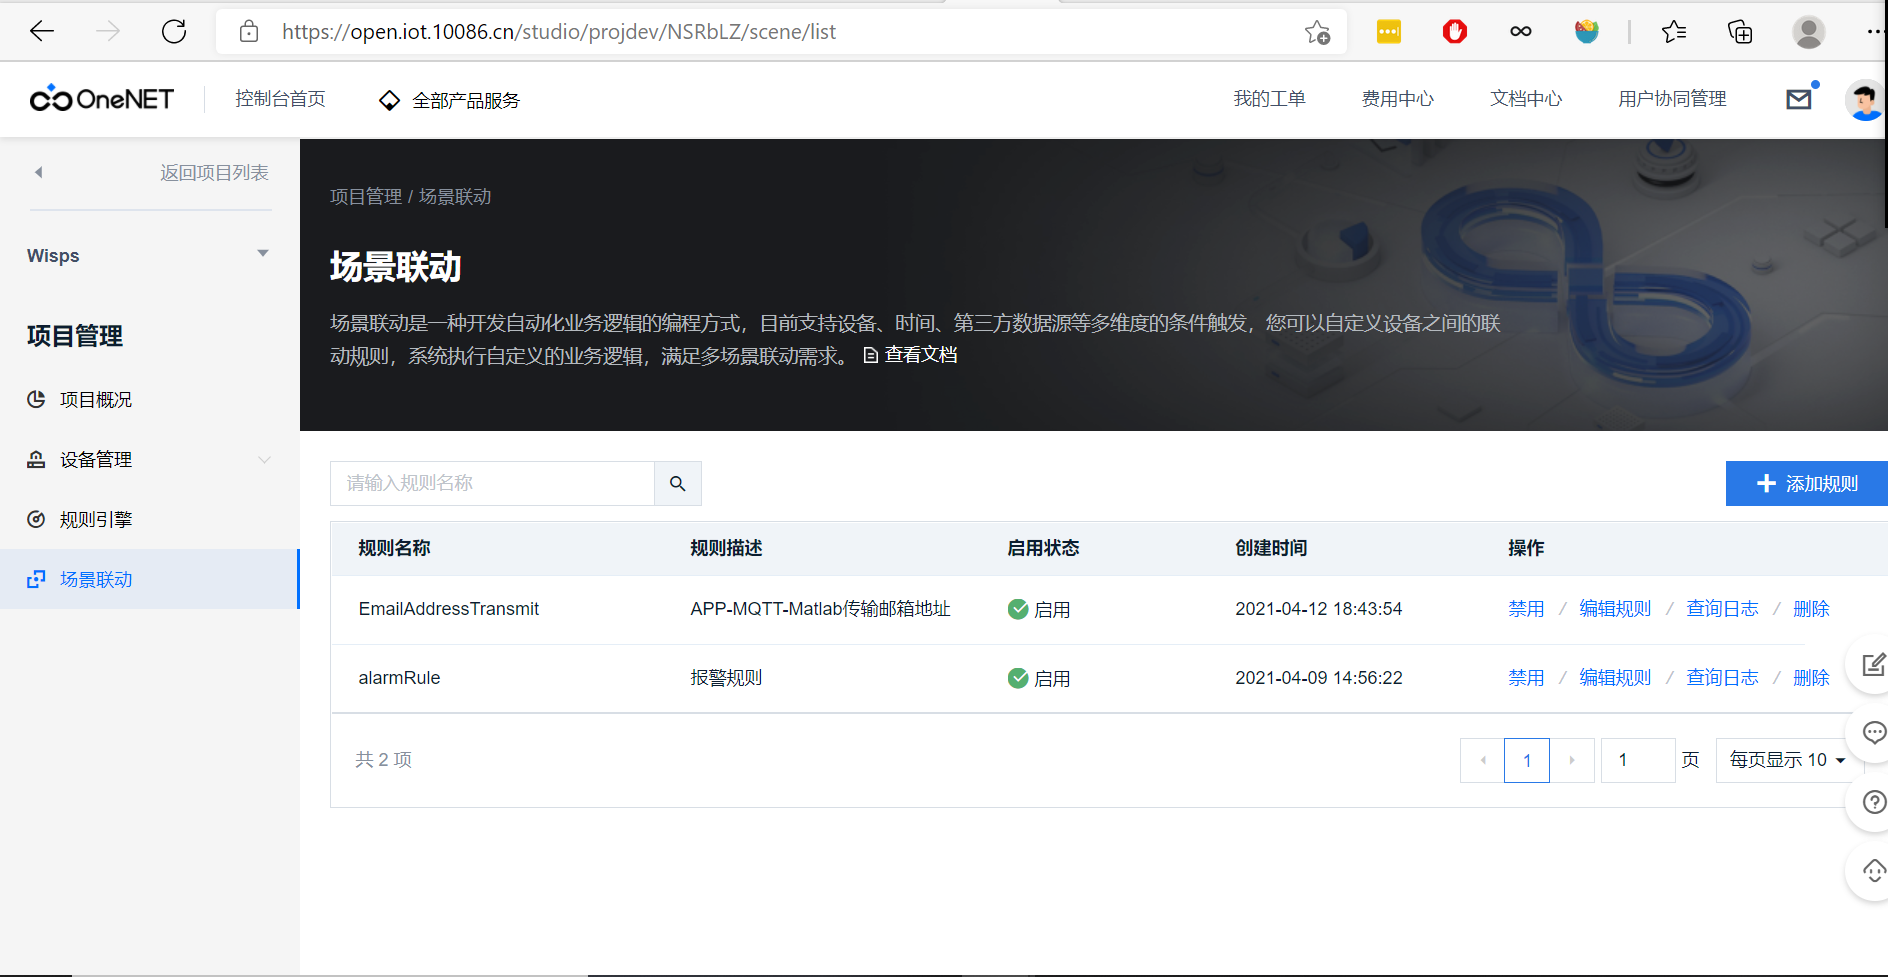Click the OneNET logo
The image size is (1888, 977).
tap(100, 98)
